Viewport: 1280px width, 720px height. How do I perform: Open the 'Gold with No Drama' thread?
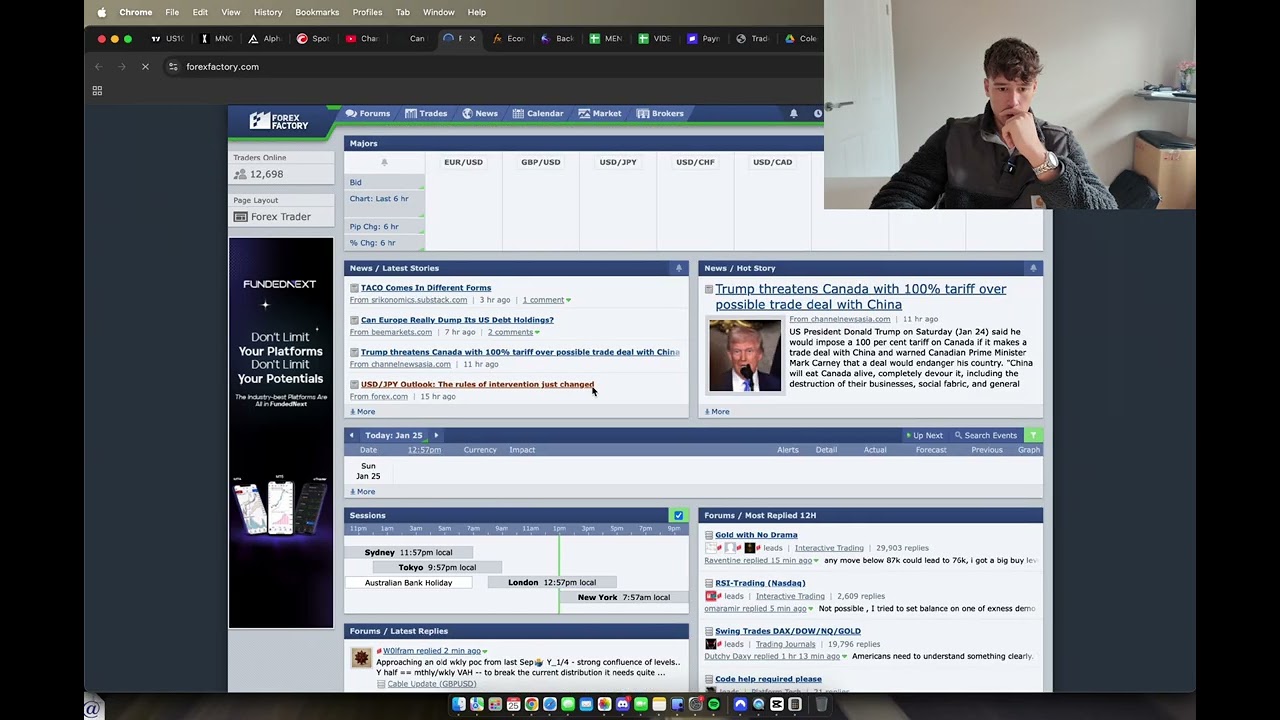point(756,535)
